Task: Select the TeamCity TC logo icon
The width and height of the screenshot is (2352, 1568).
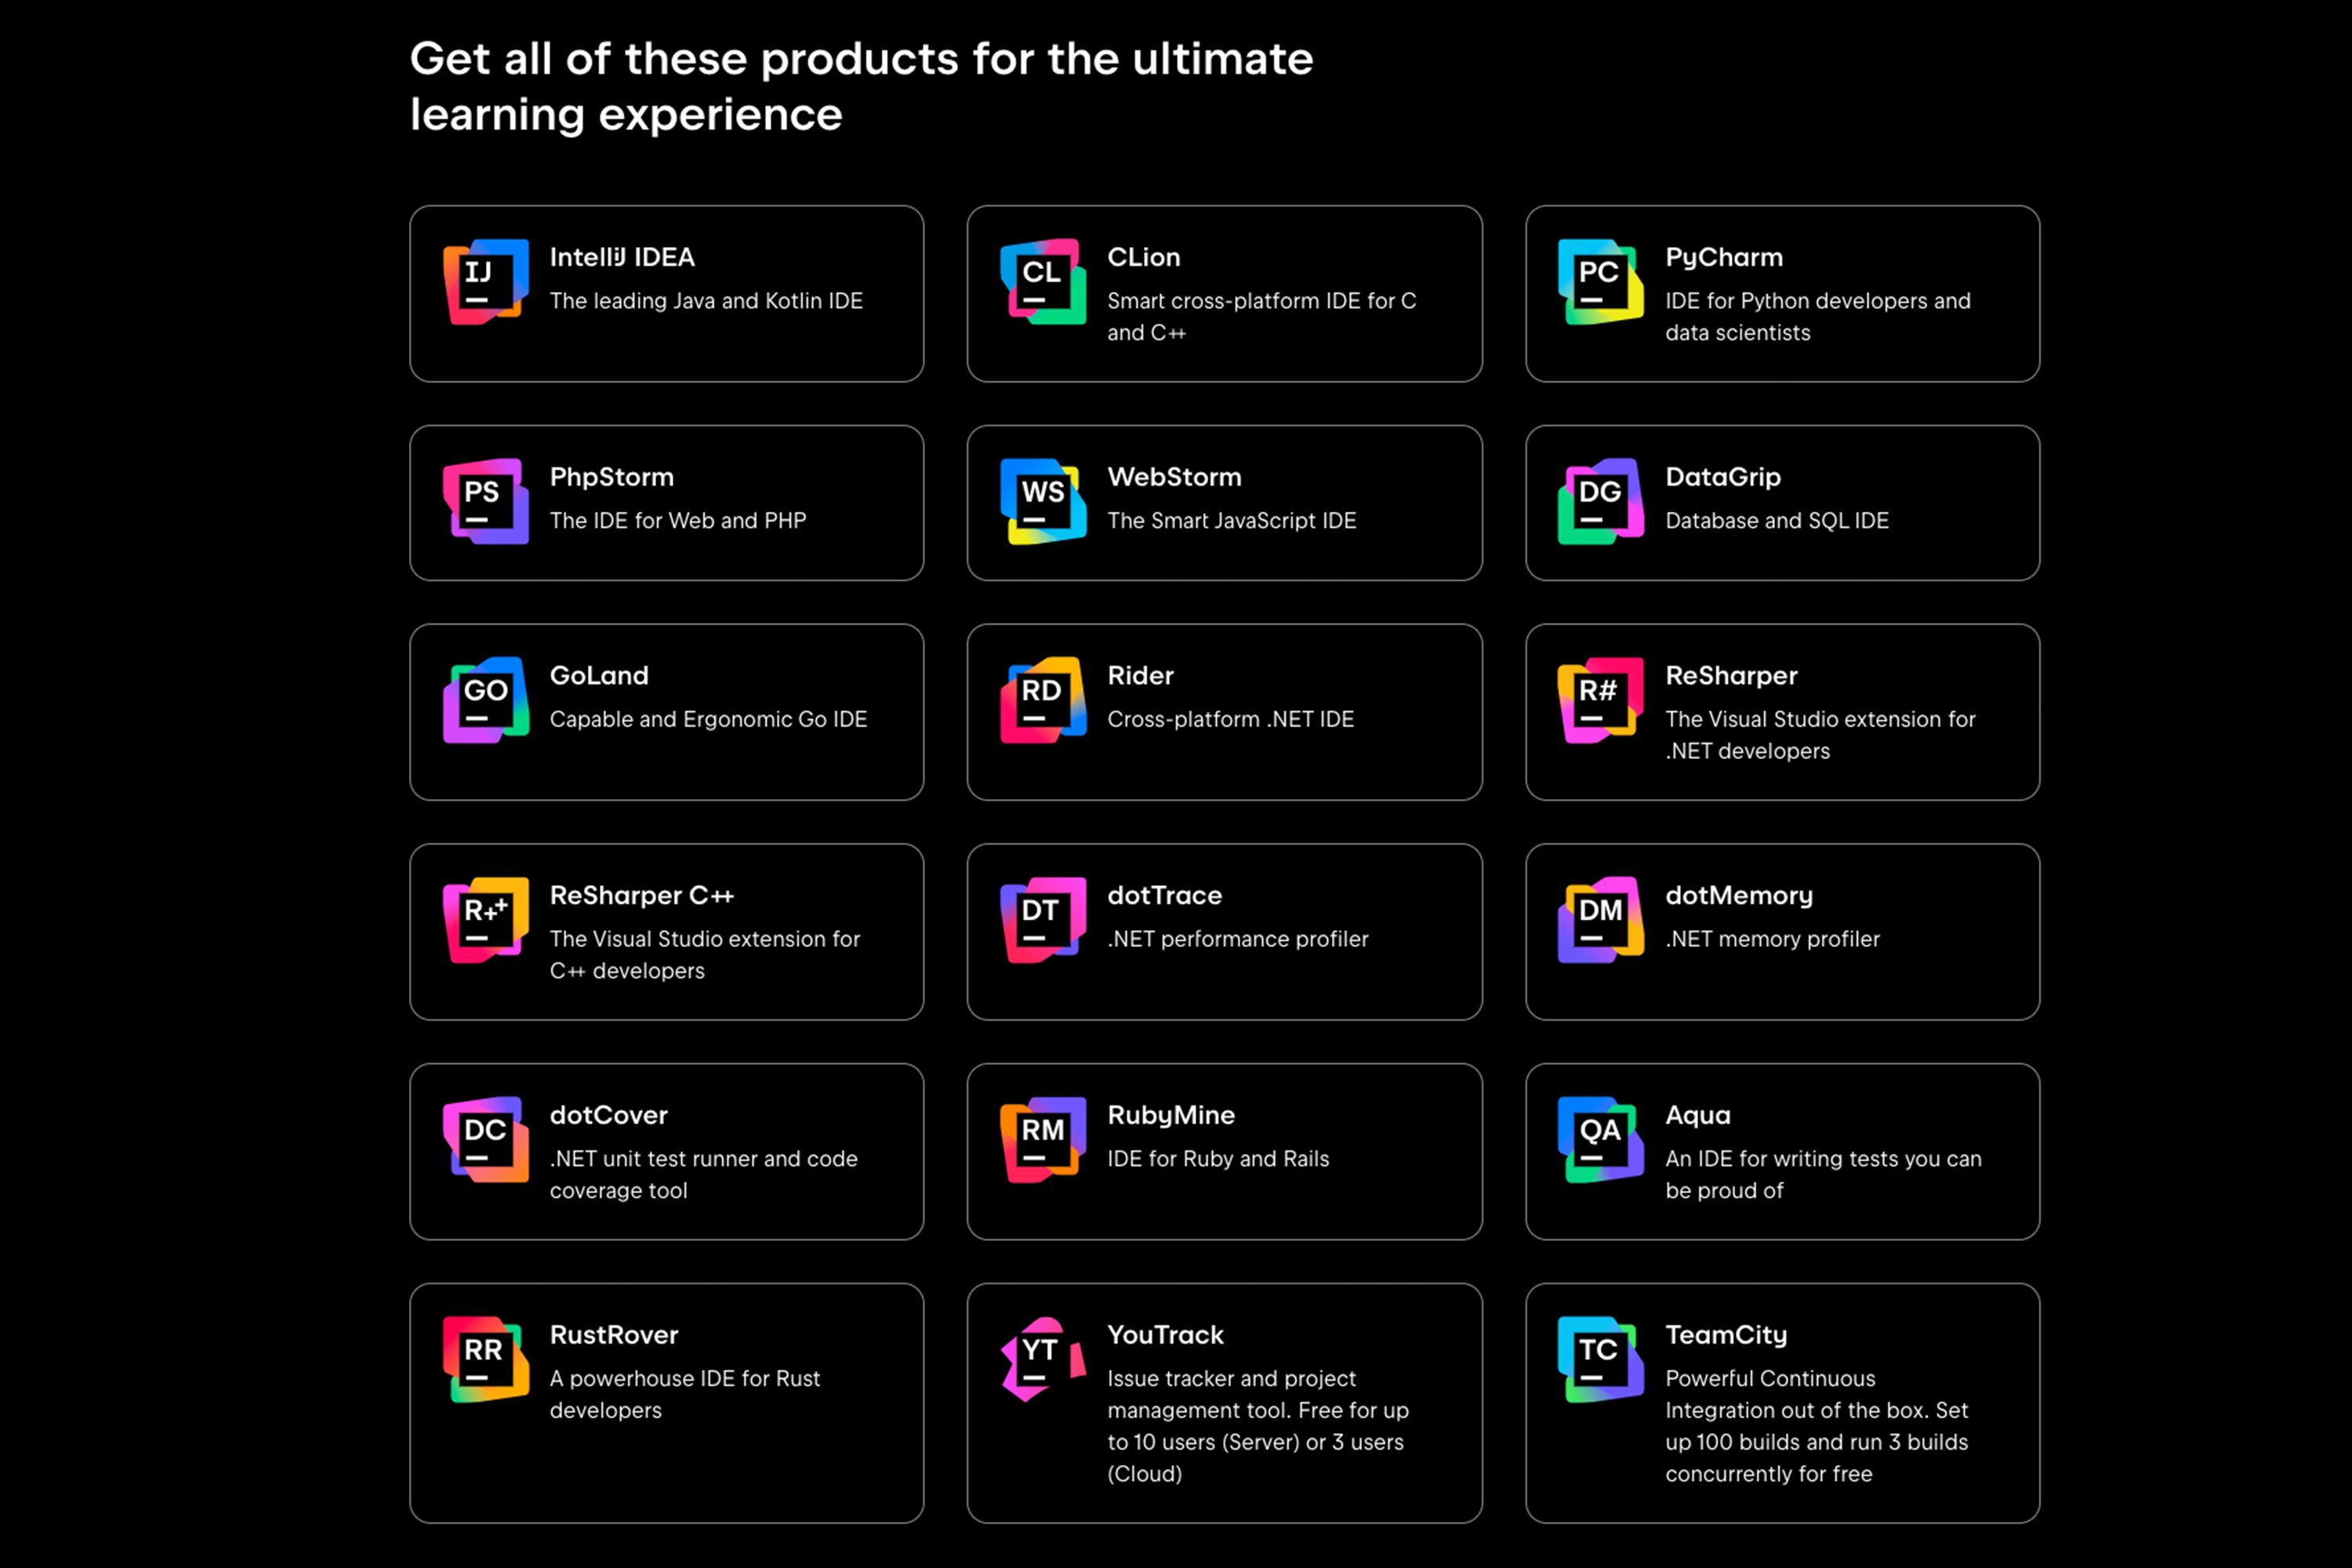Action: click(1601, 1360)
